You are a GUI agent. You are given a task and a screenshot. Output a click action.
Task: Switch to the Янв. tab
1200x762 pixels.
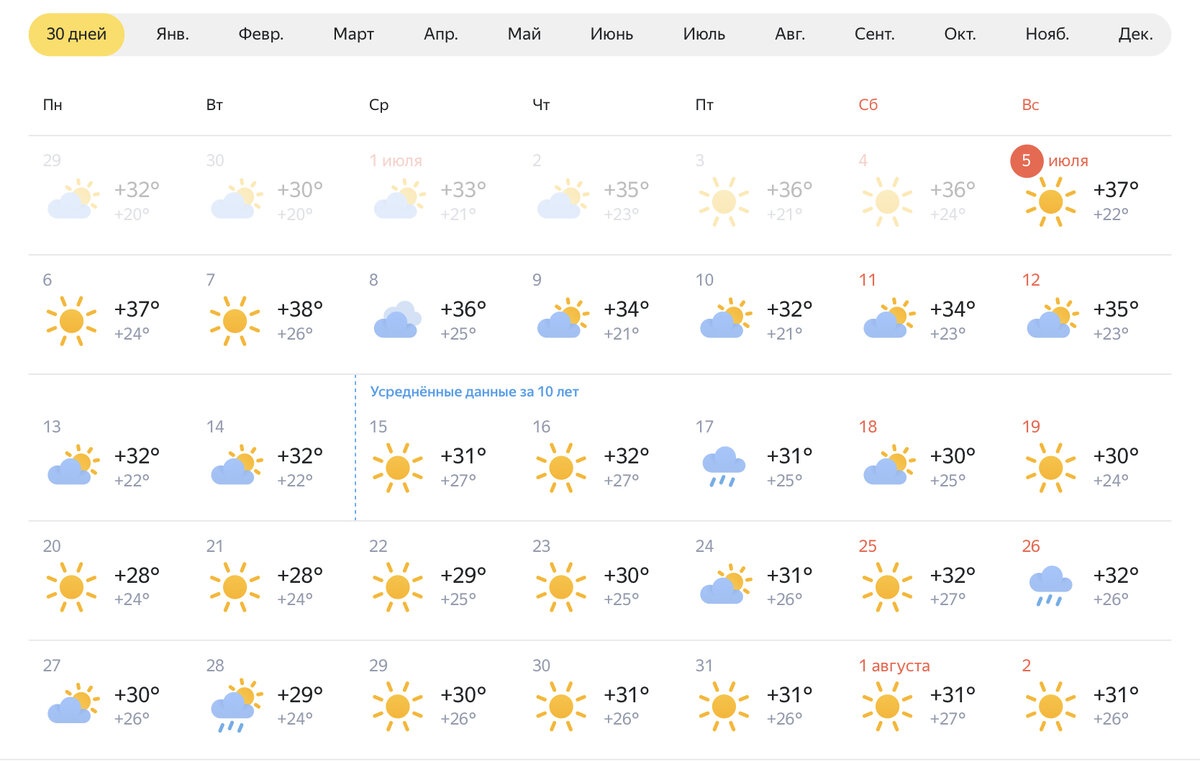[x=173, y=34]
